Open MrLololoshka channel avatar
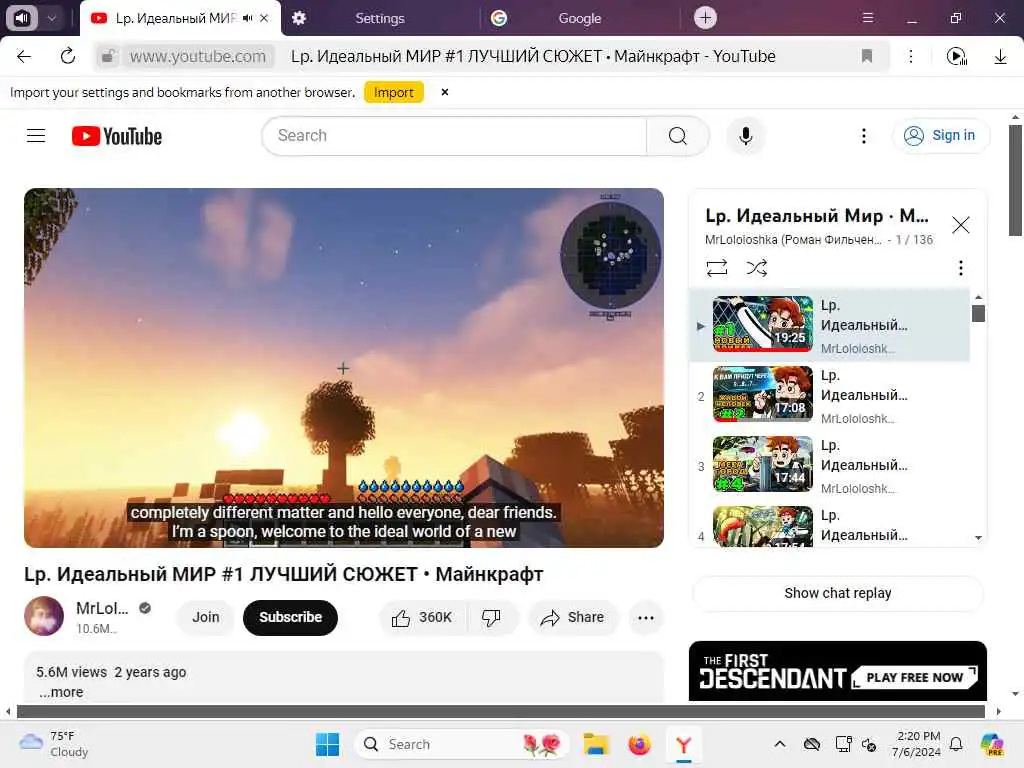Screen dimensions: 1024x768 point(44,616)
